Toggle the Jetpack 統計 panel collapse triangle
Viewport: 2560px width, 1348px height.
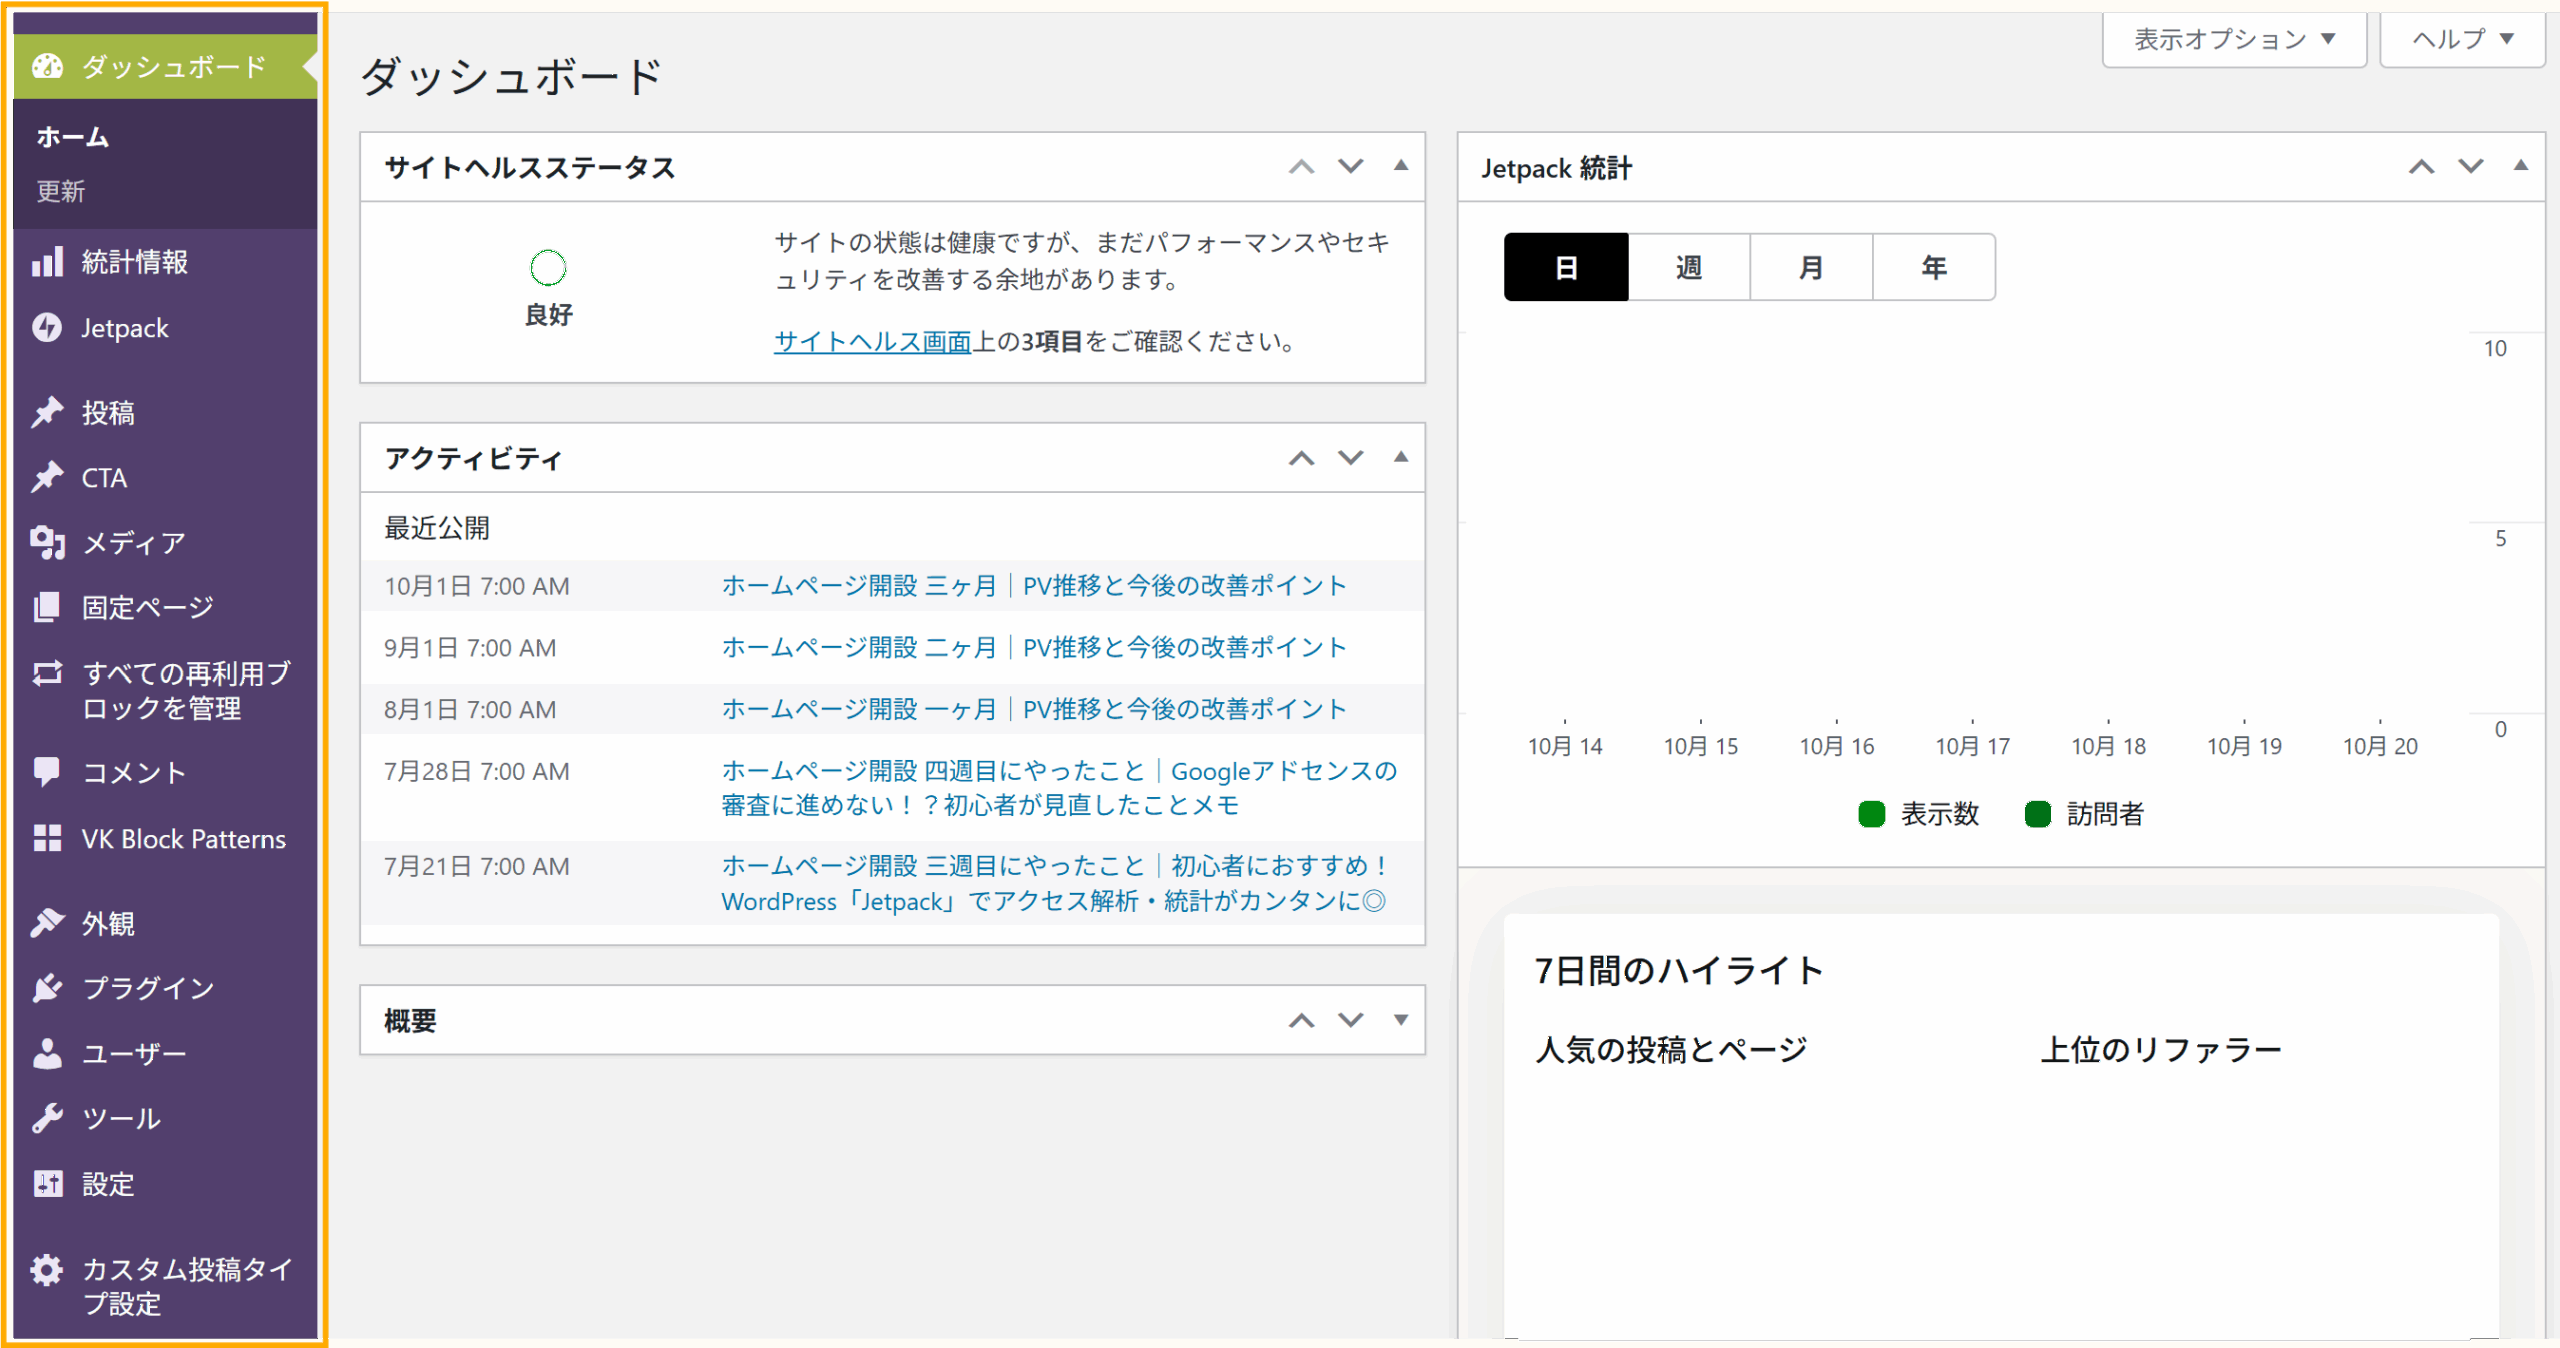tap(2521, 166)
